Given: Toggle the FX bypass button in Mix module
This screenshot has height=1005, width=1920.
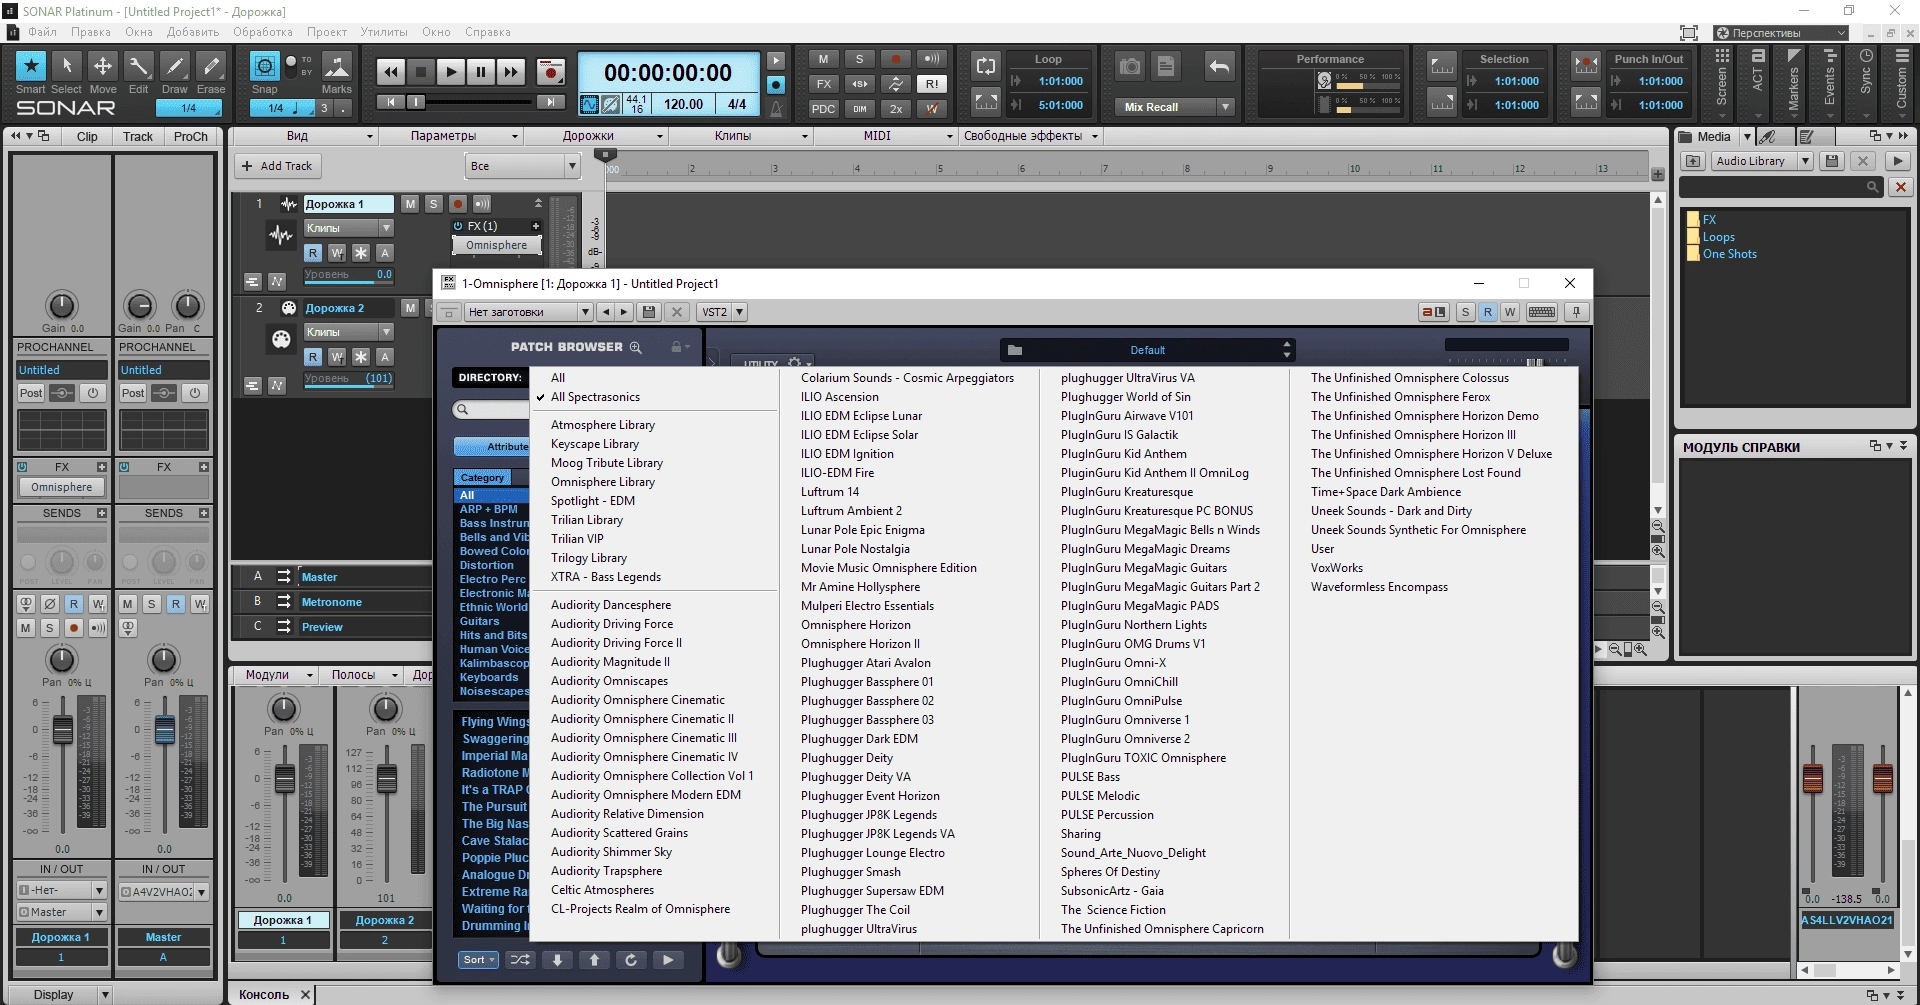Looking at the screenshot, I should coord(824,84).
